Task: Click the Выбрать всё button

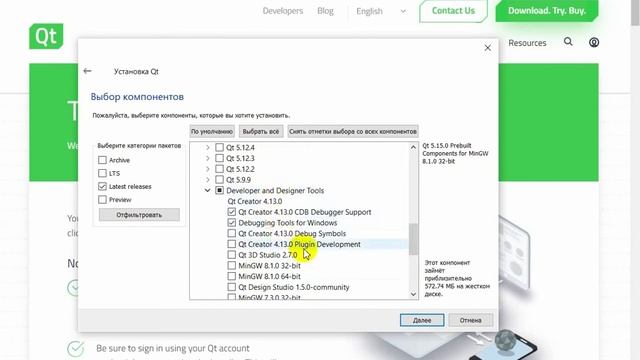Action: point(261,131)
